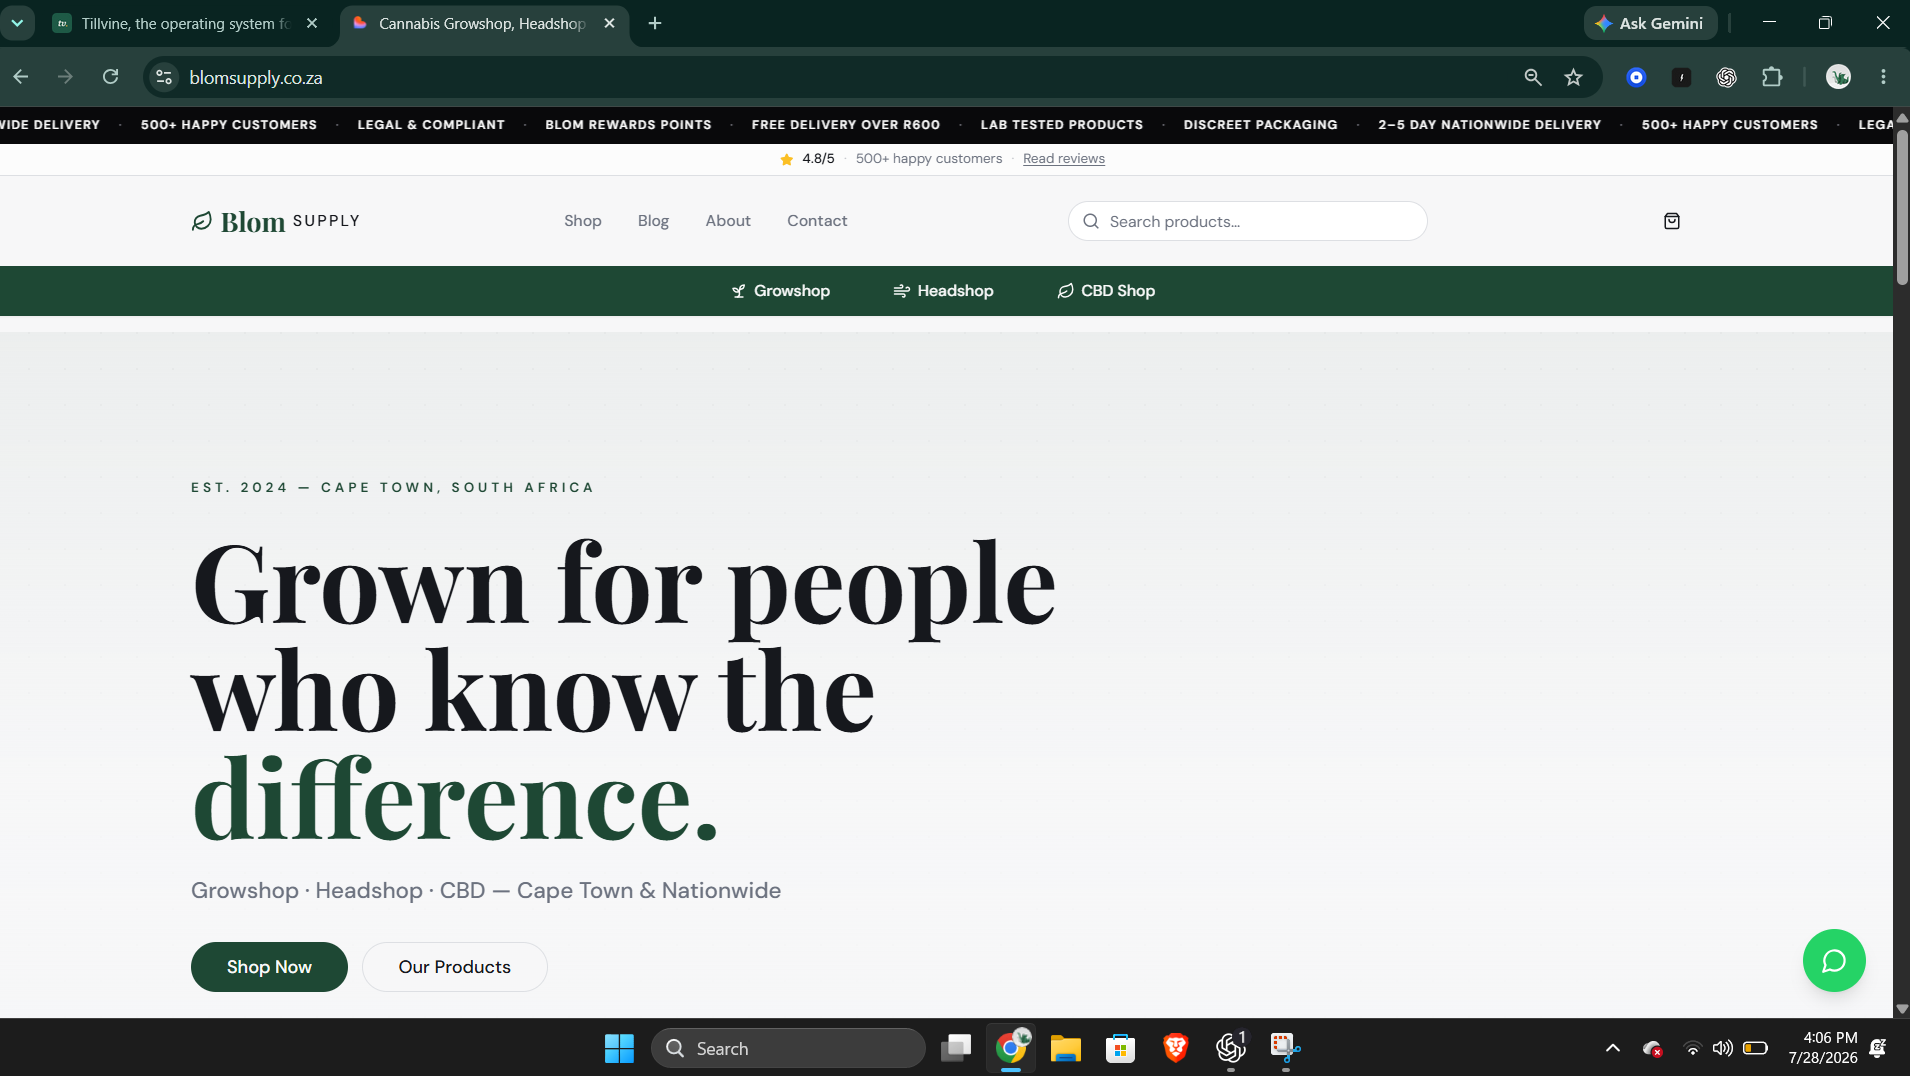This screenshot has width=1910, height=1076.
Task: Open a new browser tab
Action: 655,23
